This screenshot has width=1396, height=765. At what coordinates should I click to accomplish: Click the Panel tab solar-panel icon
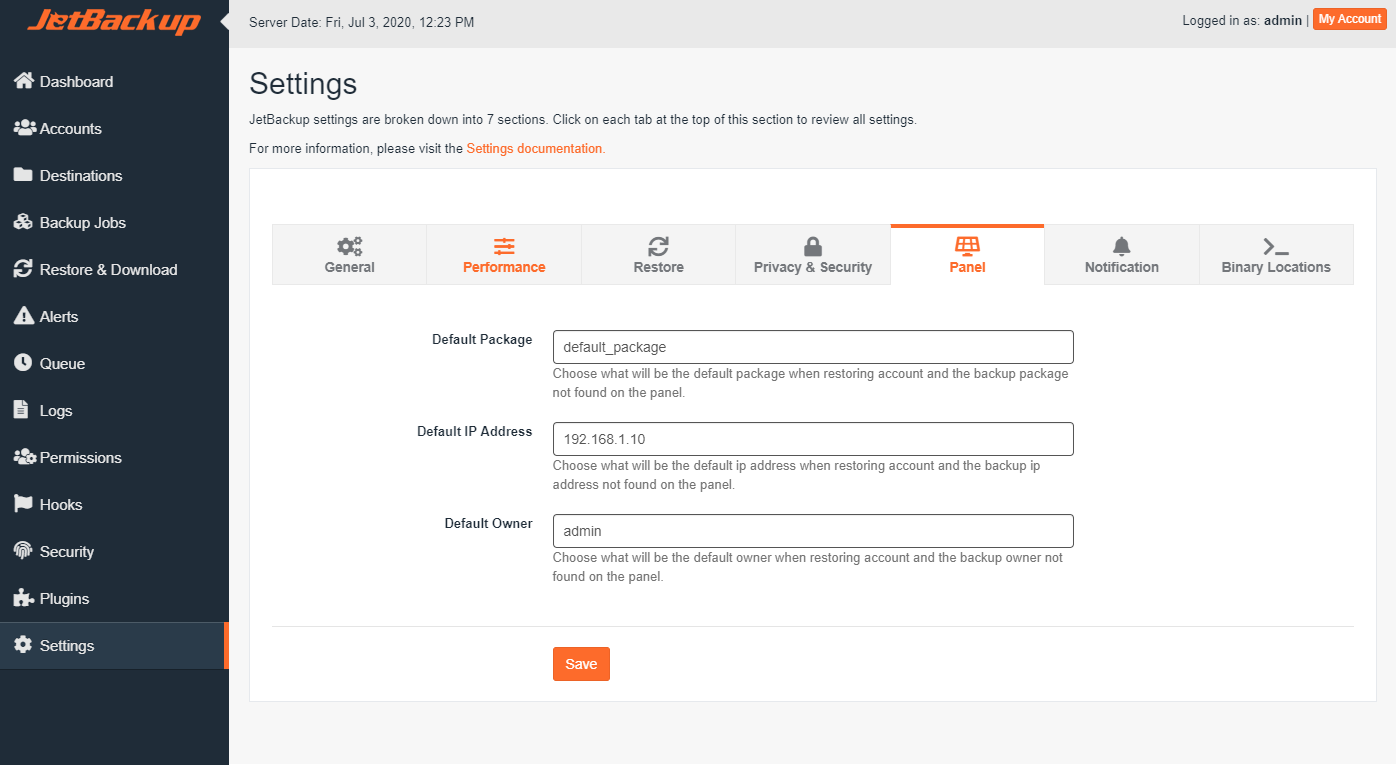(x=967, y=246)
